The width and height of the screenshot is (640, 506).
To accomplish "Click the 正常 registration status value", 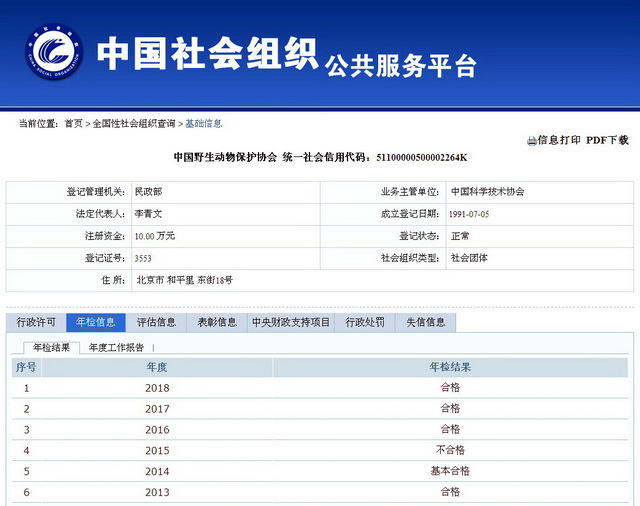I will pyautogui.click(x=460, y=236).
